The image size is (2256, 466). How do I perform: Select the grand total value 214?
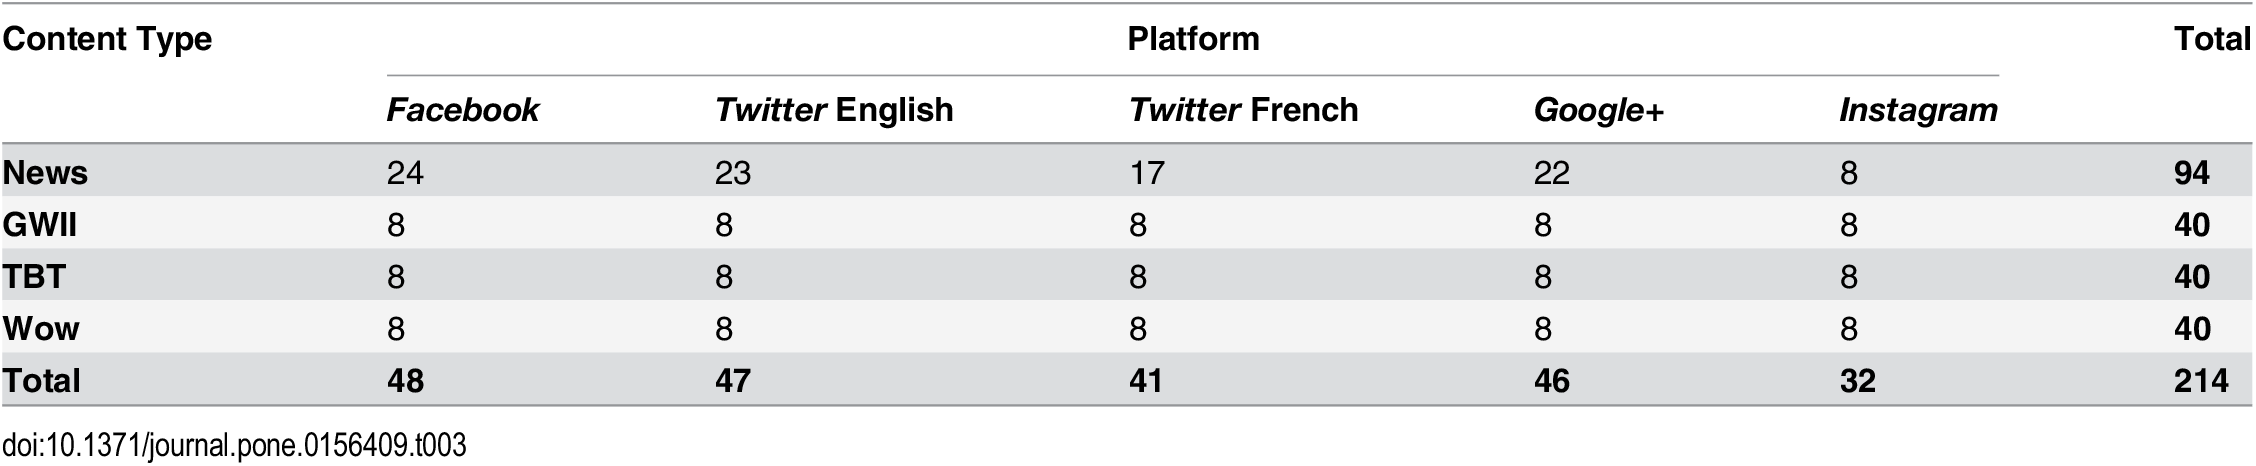click(x=2200, y=381)
